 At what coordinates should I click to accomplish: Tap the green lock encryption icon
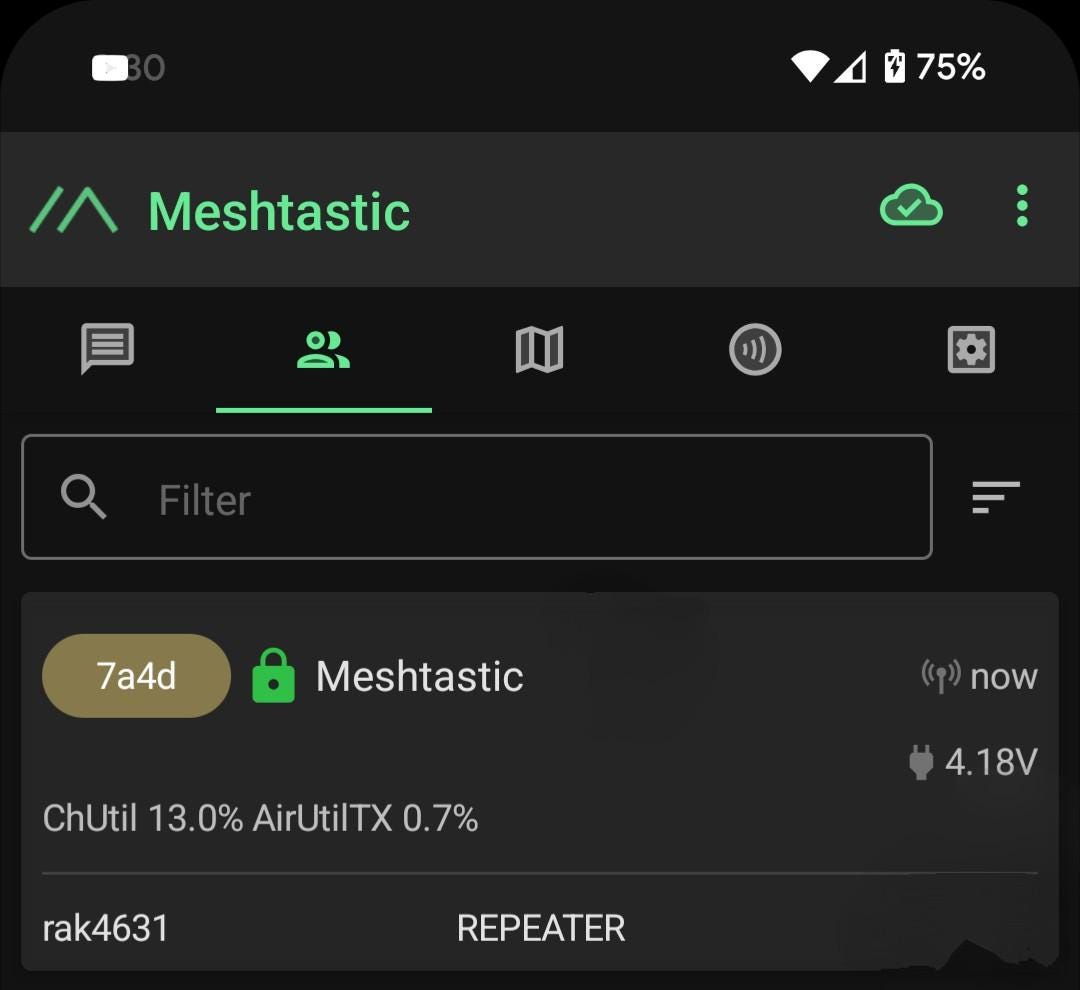(273, 676)
